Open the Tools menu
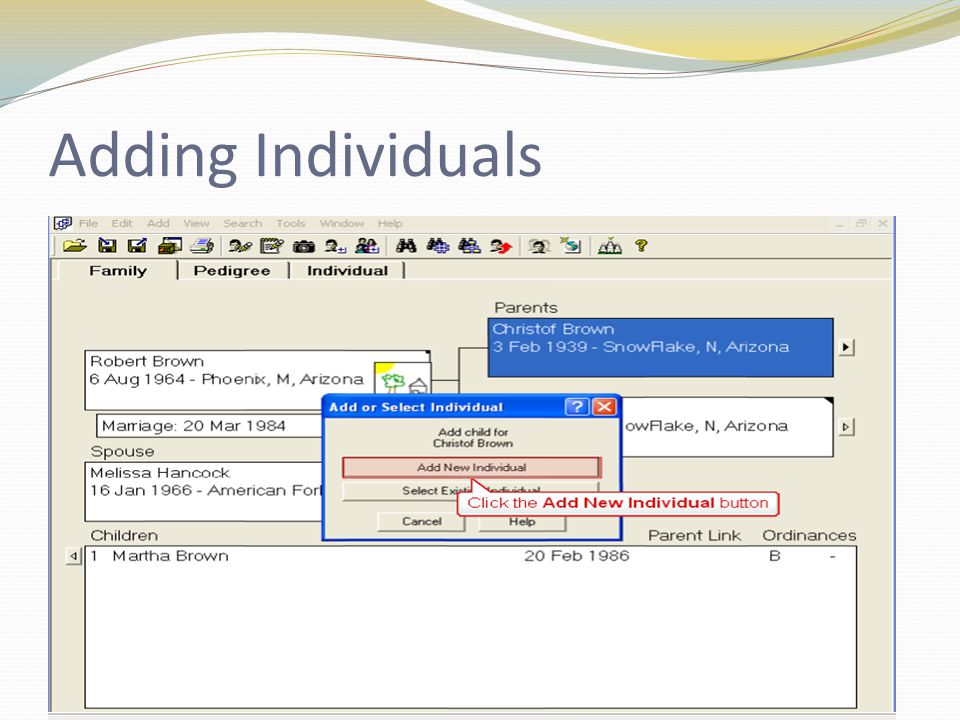 290,223
